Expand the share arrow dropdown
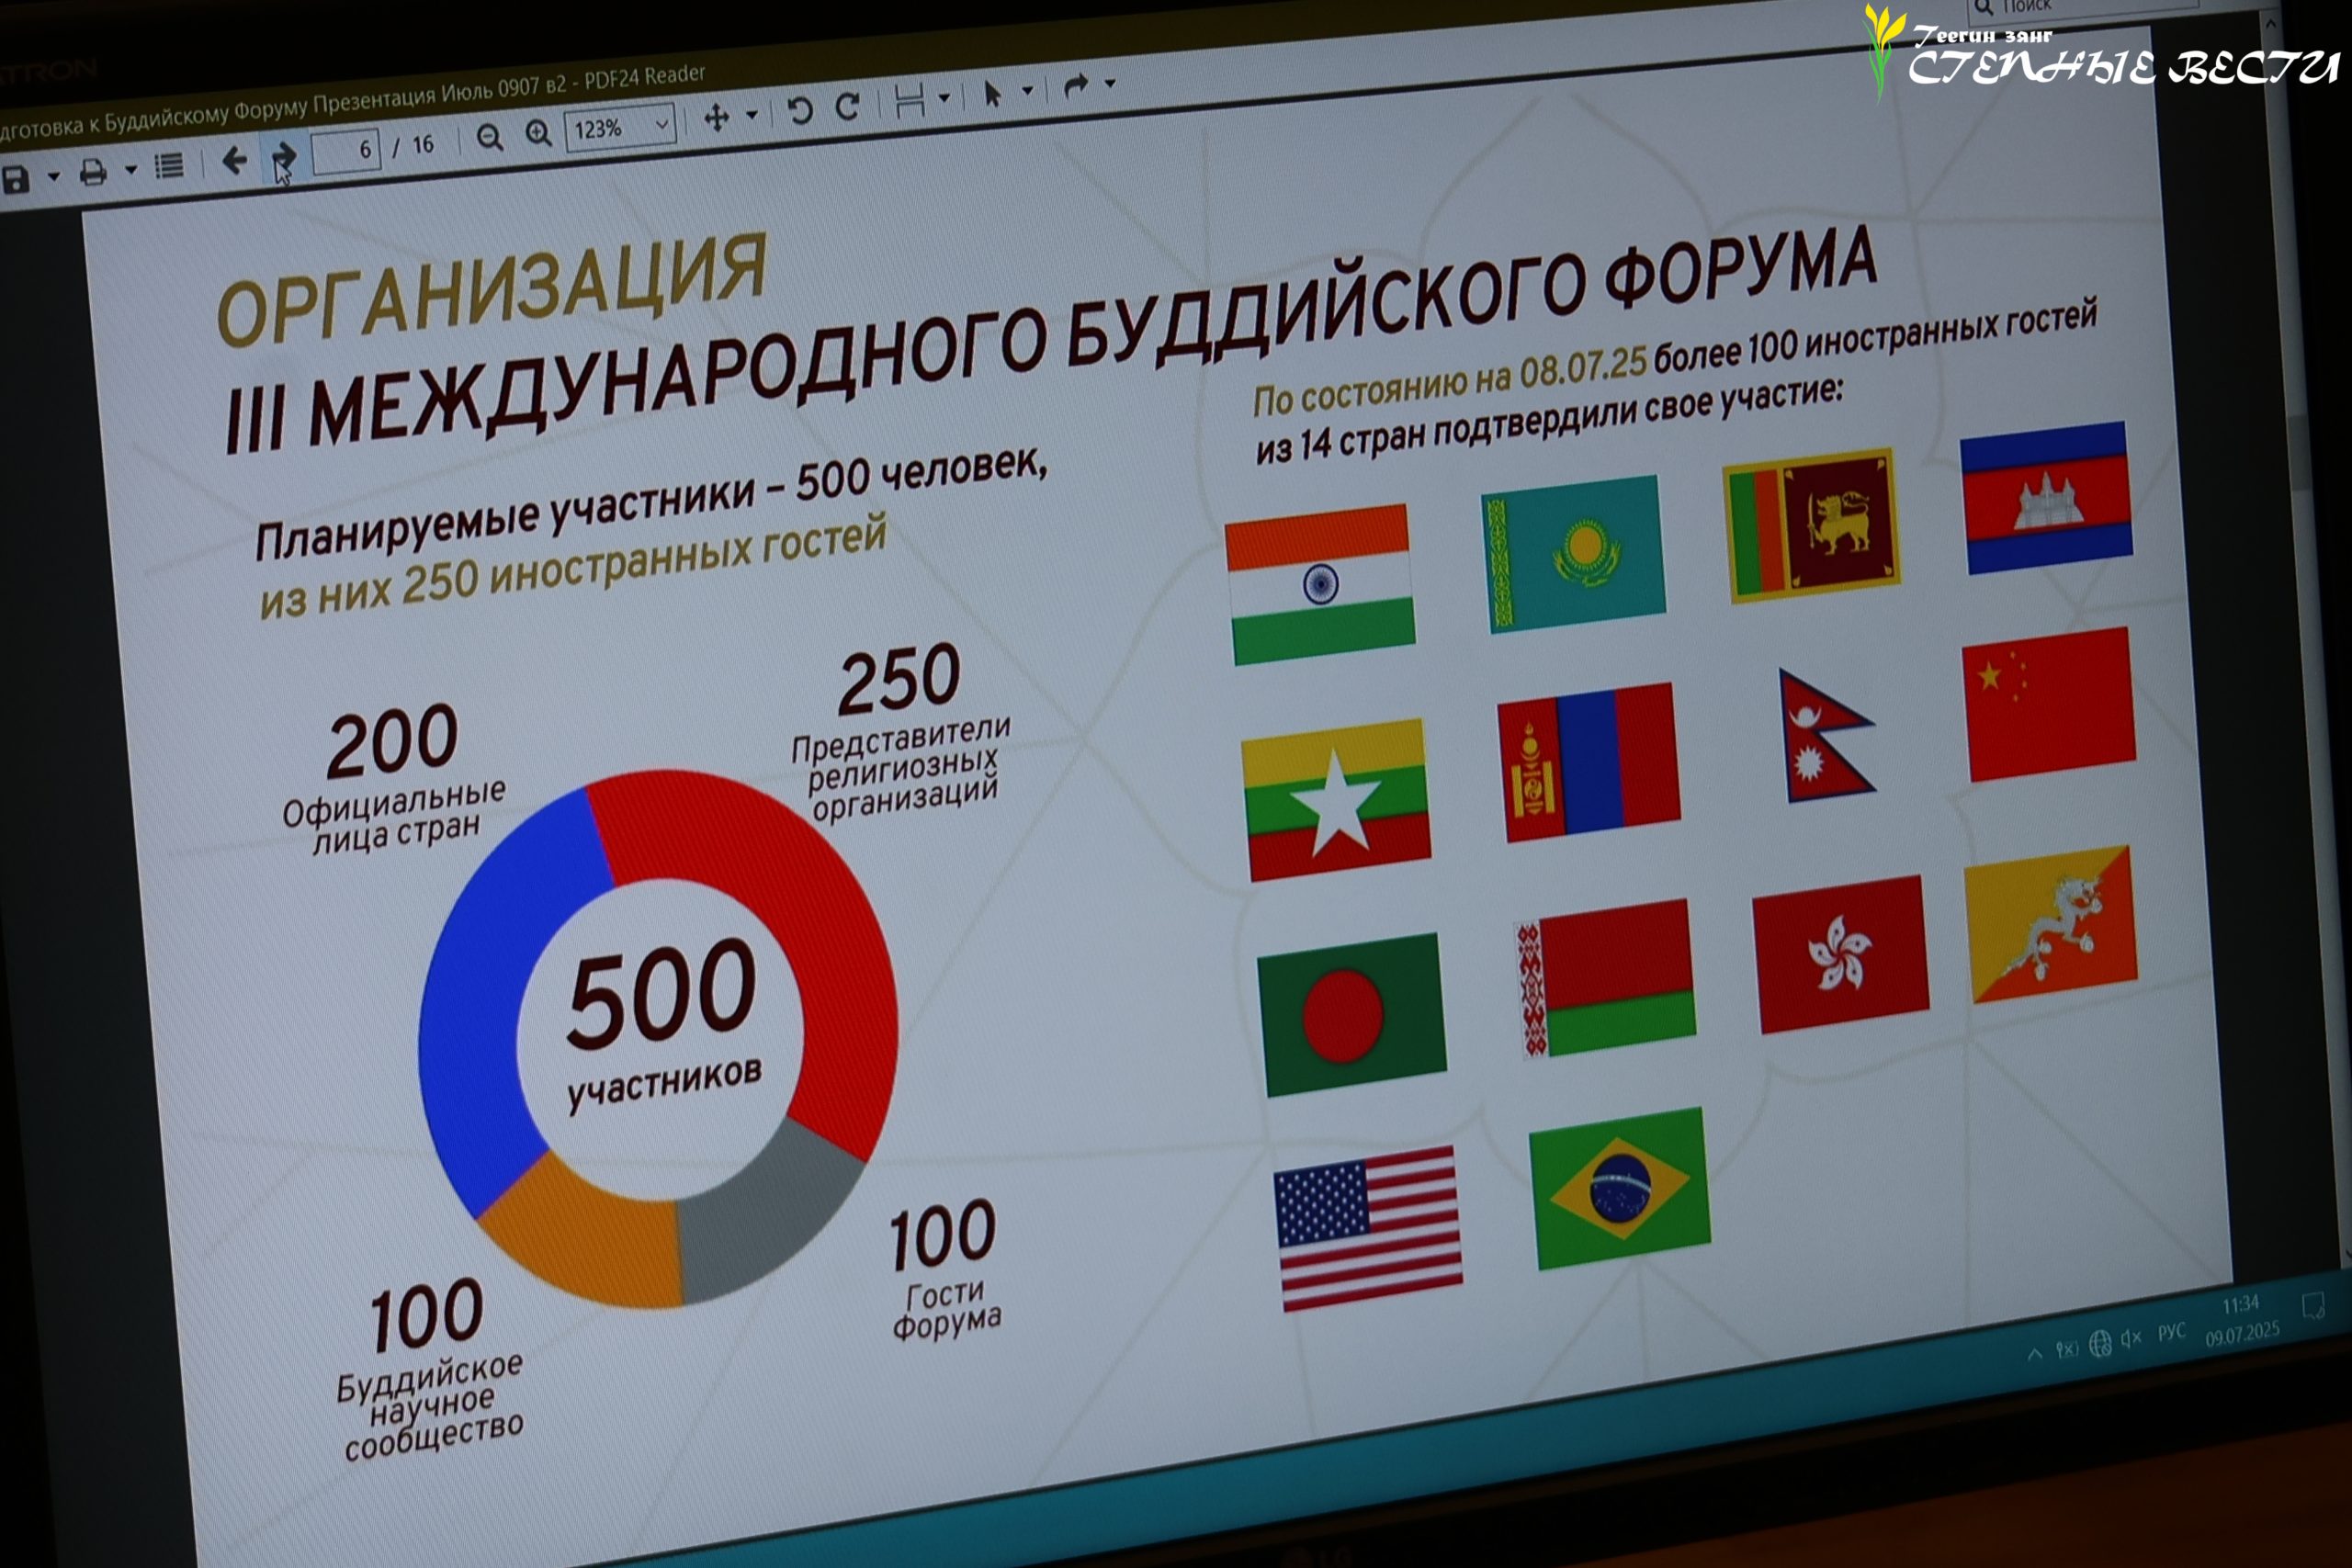This screenshot has width=2352, height=1568. tap(1110, 83)
